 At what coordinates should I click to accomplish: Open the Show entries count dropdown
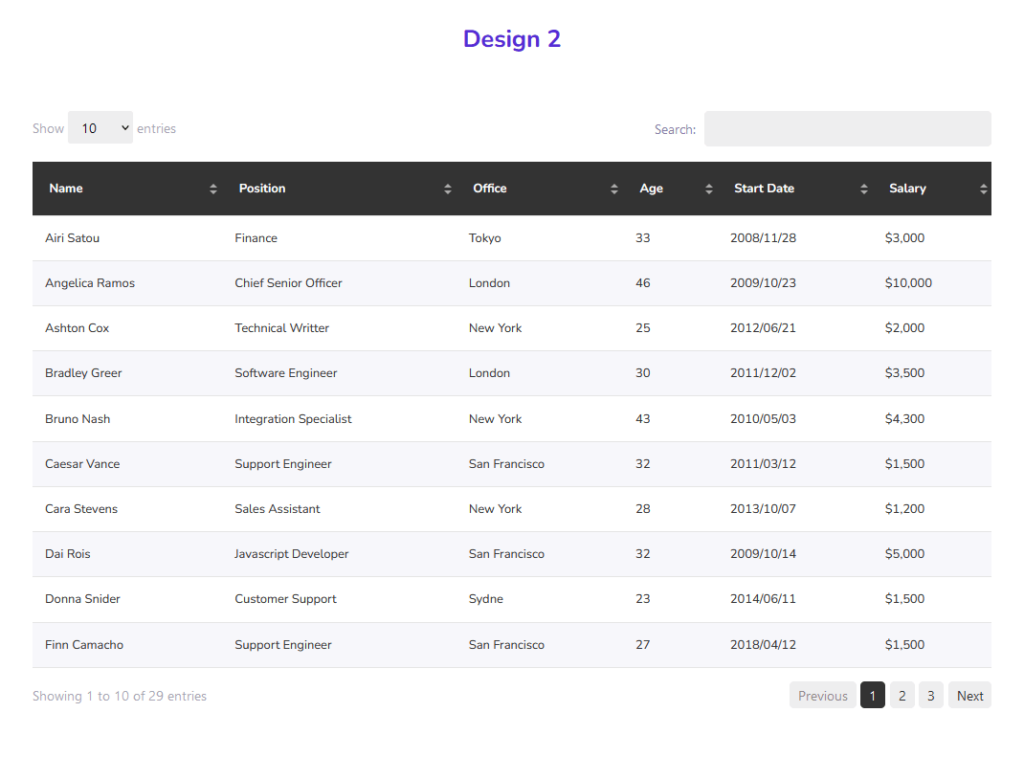click(x=101, y=128)
